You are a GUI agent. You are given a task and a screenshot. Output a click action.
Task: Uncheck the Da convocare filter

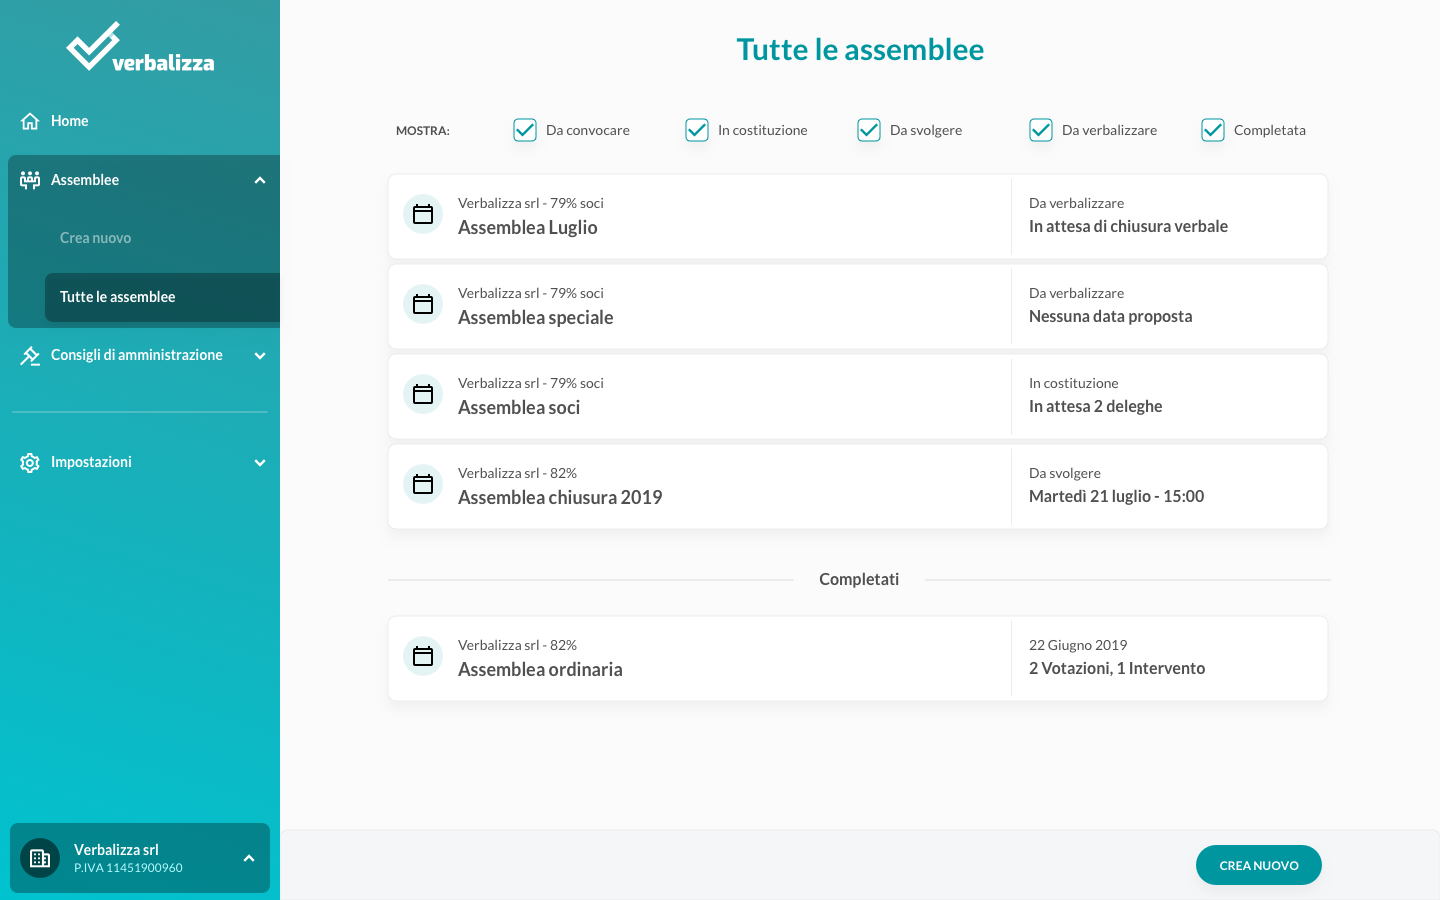pos(525,130)
